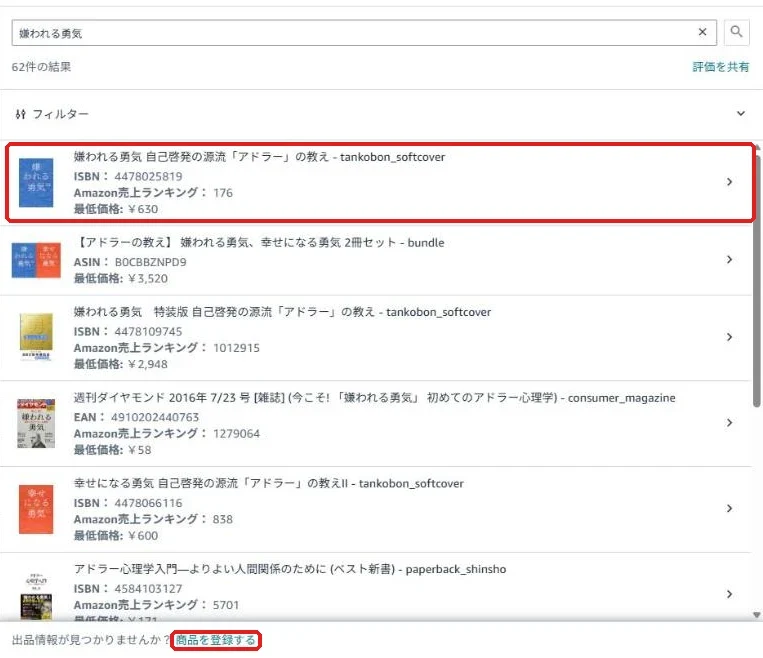Image resolution: width=763 pixels, height=658 pixels.
Task: Click アドラー心理学入門 book cover thumbnail
Action: point(36,596)
